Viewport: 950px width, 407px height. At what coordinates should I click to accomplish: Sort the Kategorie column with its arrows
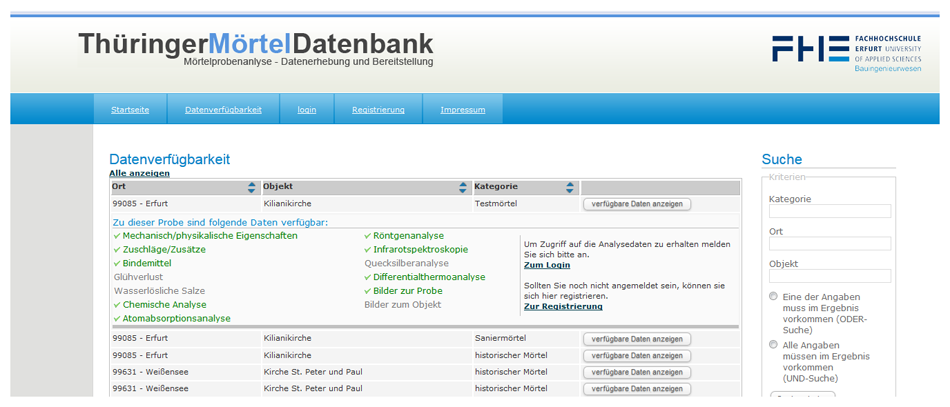(x=570, y=187)
